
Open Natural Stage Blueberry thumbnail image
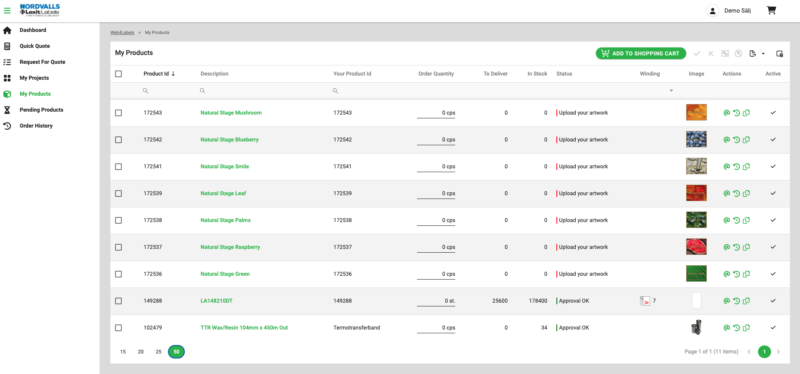coord(696,139)
